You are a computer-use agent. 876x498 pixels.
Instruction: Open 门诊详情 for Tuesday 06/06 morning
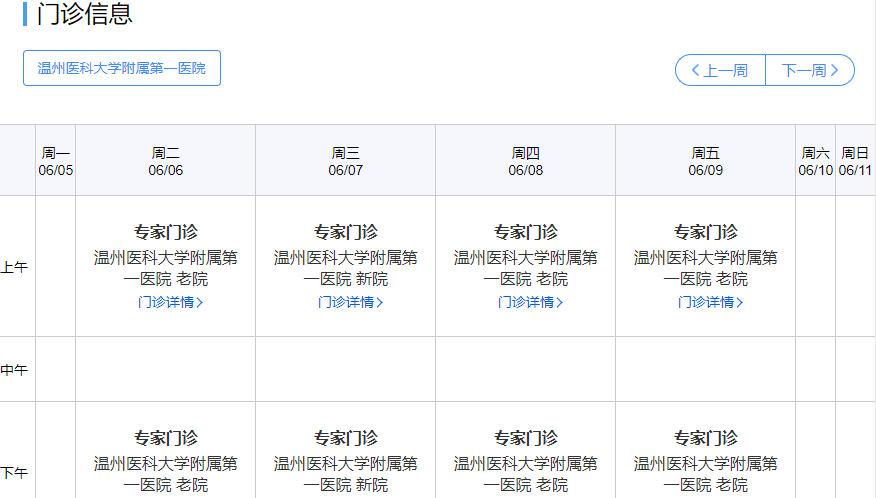click(x=170, y=302)
